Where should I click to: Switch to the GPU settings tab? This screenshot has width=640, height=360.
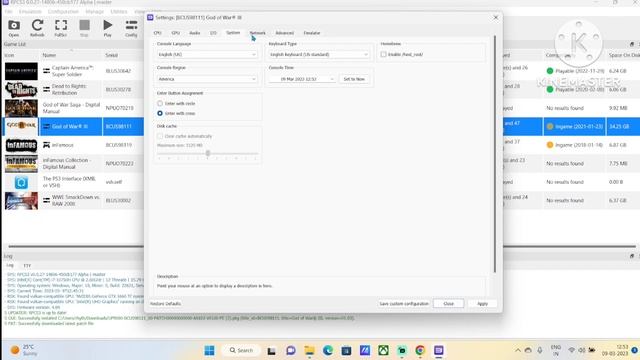coord(176,33)
